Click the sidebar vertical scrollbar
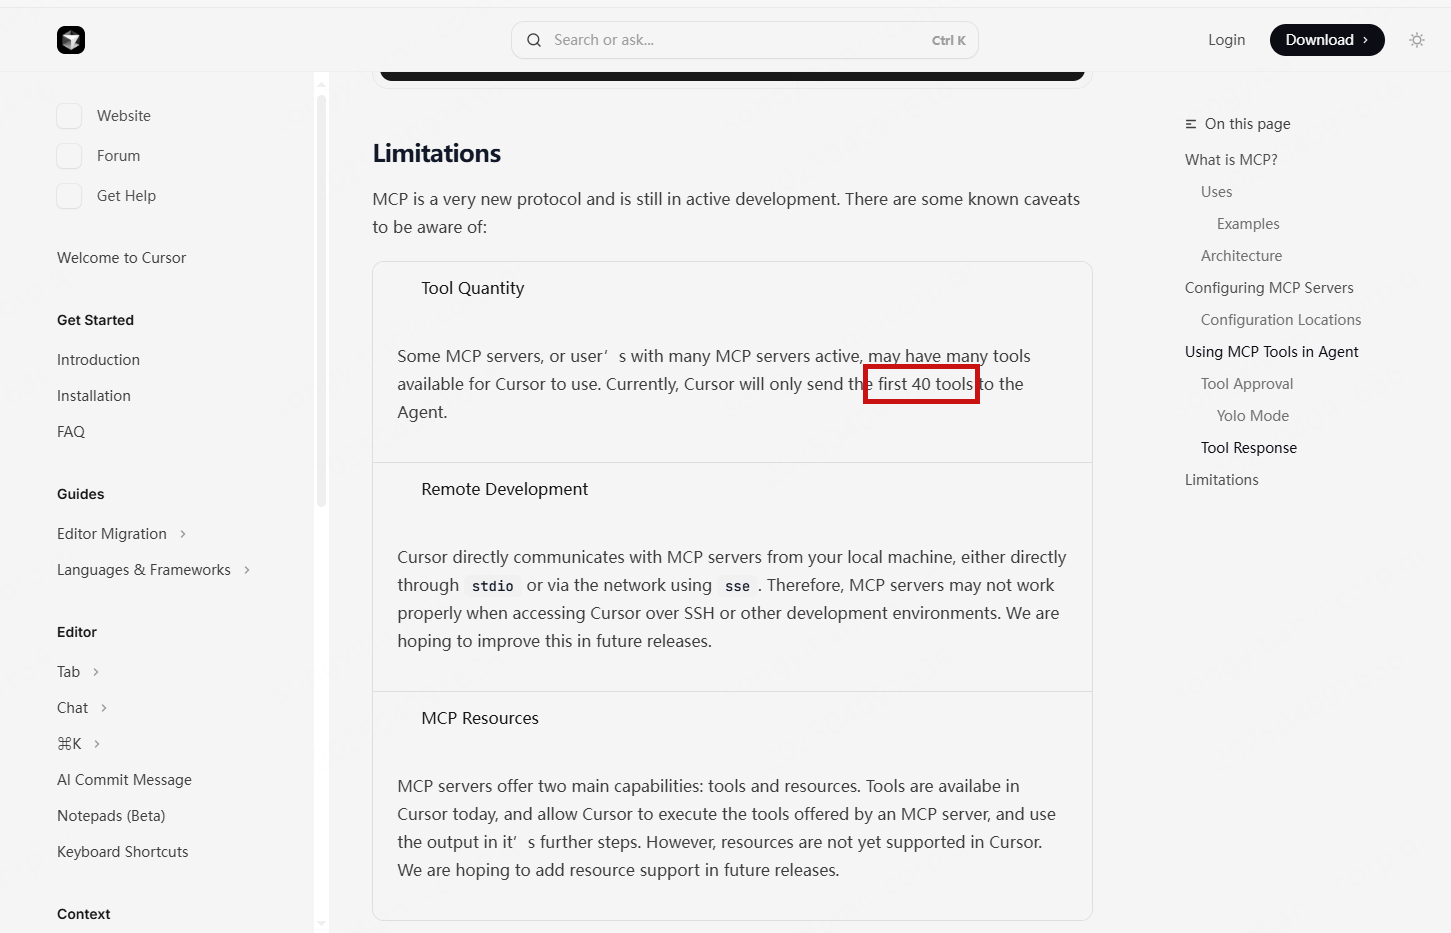Screen dimensions: 1451x933 click(x=321, y=300)
